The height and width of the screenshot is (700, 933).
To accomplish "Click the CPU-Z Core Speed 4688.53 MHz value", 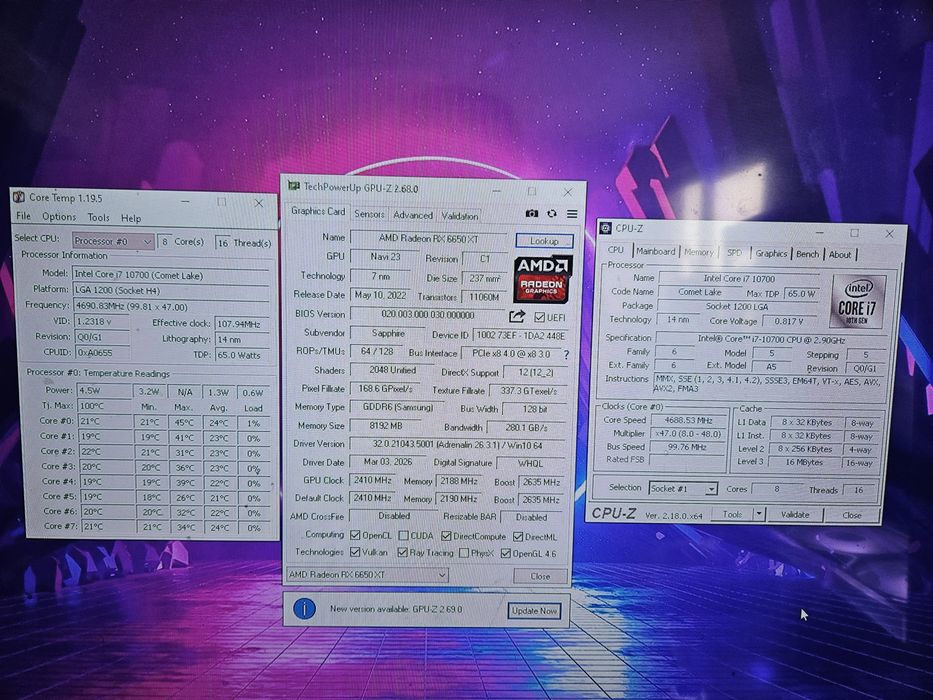I will click(x=688, y=420).
